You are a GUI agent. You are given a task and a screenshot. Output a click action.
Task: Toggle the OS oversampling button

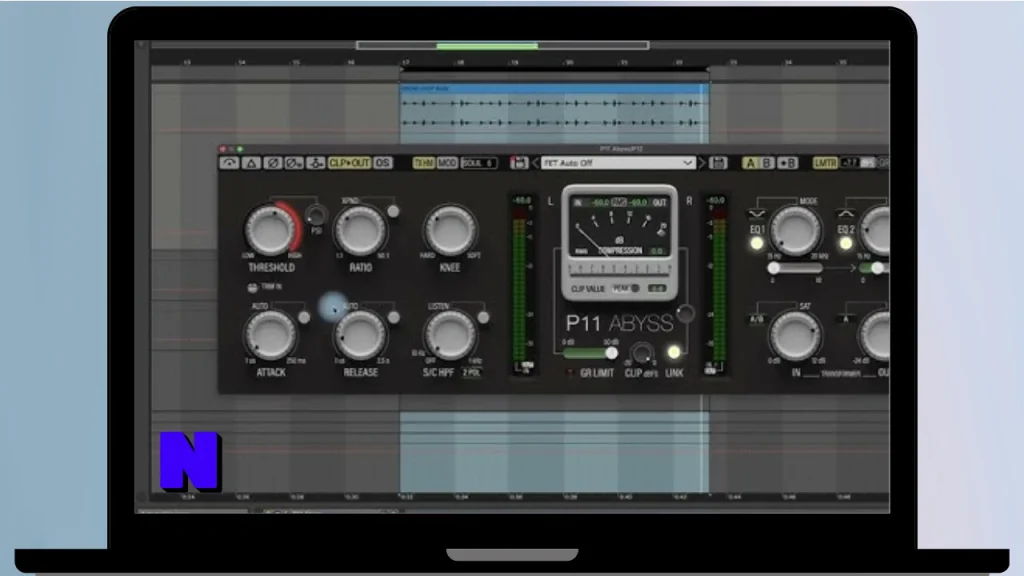tap(383, 163)
